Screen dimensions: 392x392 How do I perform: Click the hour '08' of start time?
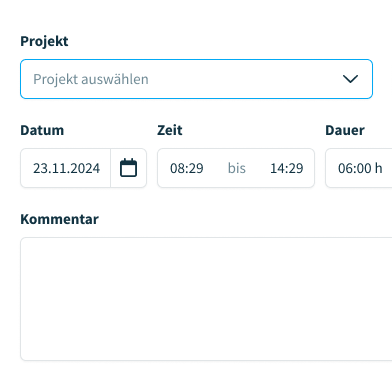coord(177,168)
